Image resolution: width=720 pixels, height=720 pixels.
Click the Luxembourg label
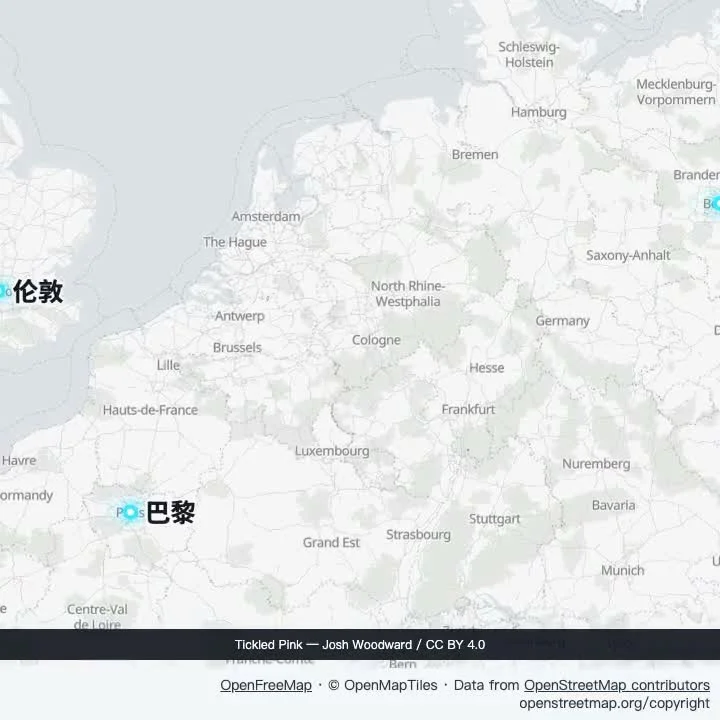[x=332, y=451]
